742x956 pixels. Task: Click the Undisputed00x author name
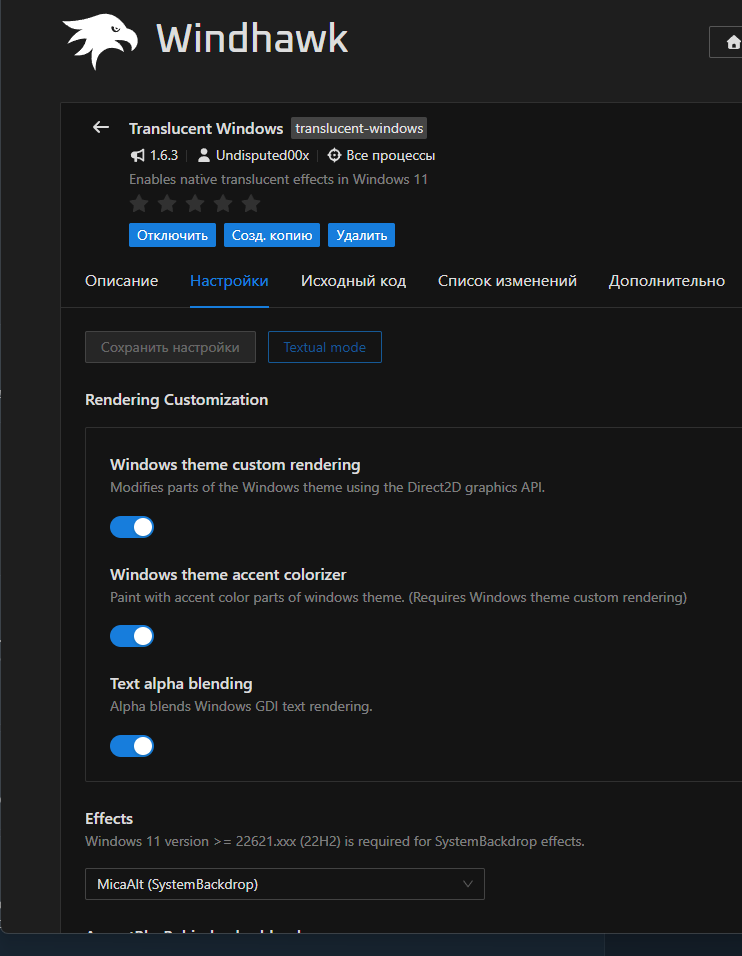pos(263,155)
